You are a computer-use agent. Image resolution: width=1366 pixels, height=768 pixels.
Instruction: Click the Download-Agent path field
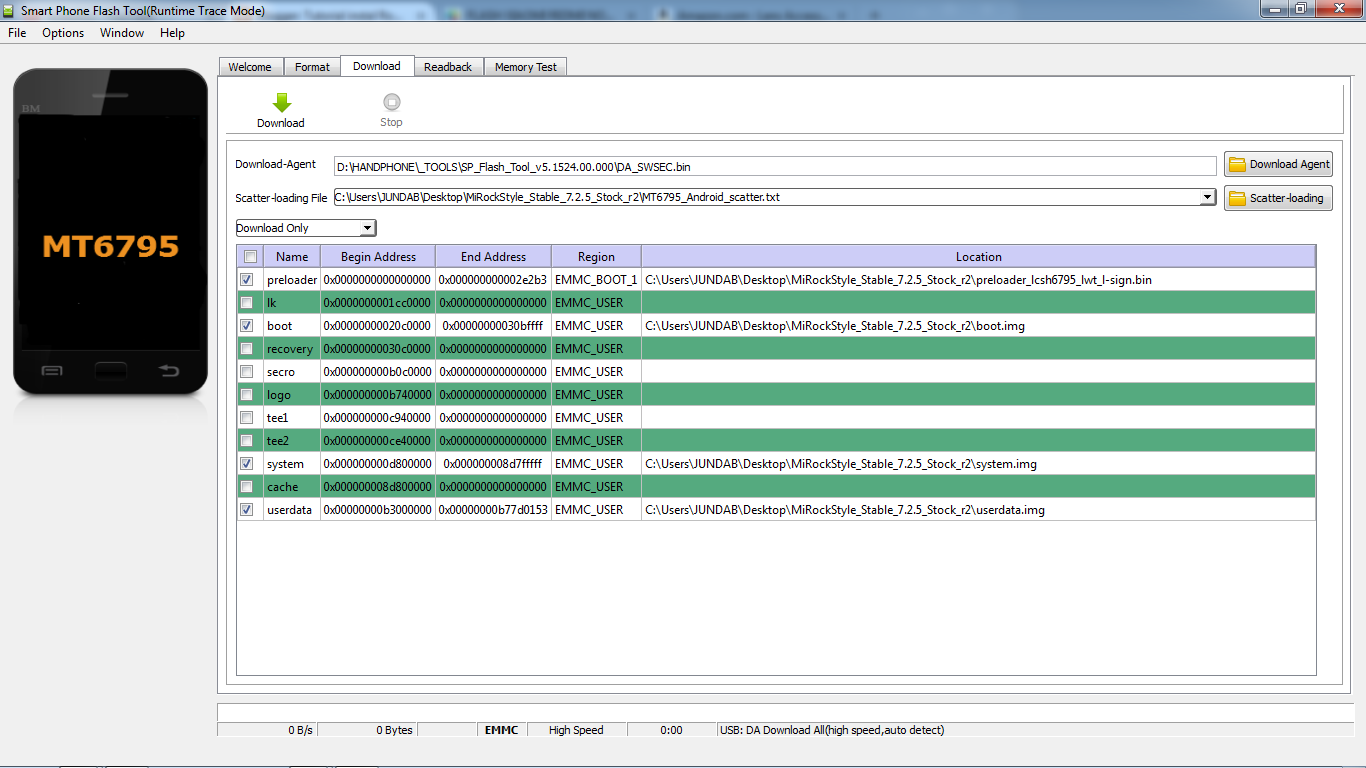pos(775,166)
